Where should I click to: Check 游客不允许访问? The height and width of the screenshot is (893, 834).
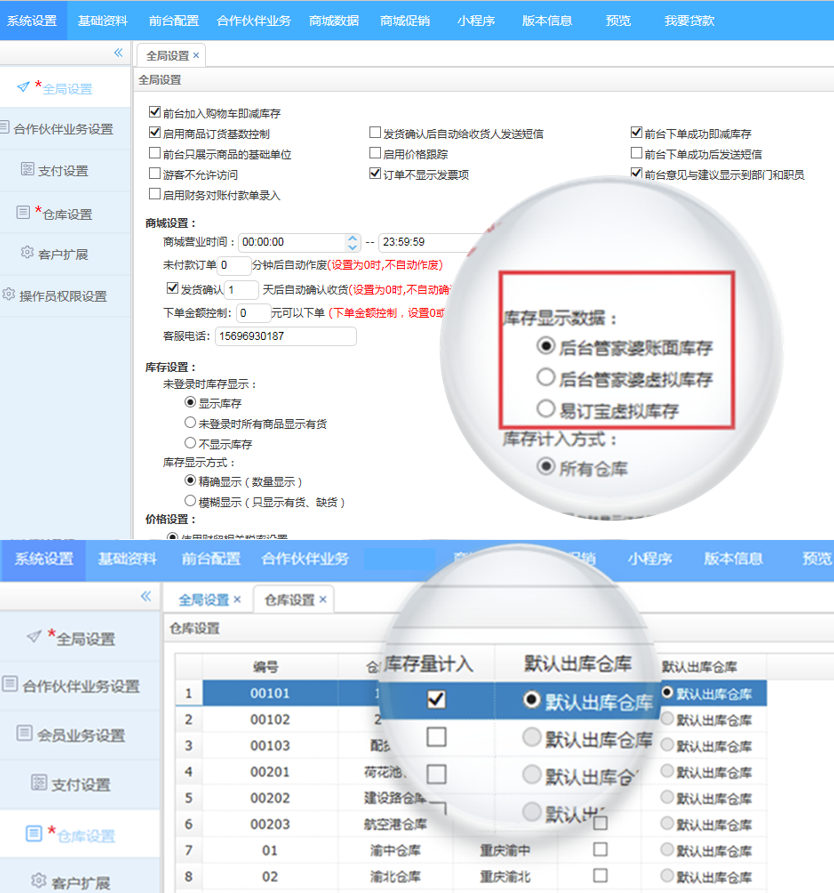click(x=154, y=174)
